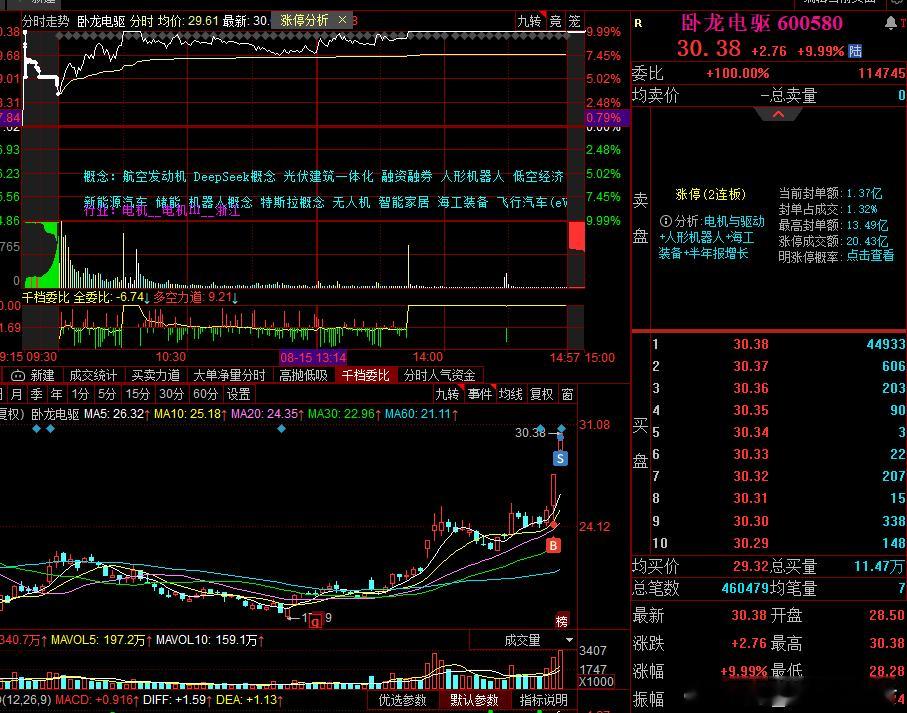Click the red volume block at closing auction
Image resolution: width=907 pixels, height=713 pixels.
point(577,236)
